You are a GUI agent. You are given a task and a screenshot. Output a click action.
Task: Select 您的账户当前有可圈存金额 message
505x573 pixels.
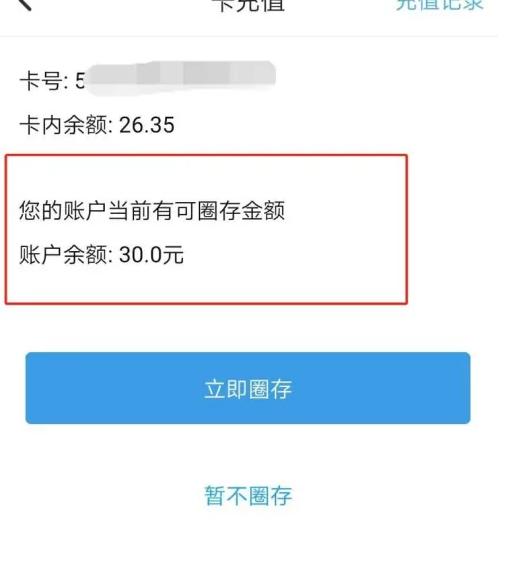(x=152, y=210)
